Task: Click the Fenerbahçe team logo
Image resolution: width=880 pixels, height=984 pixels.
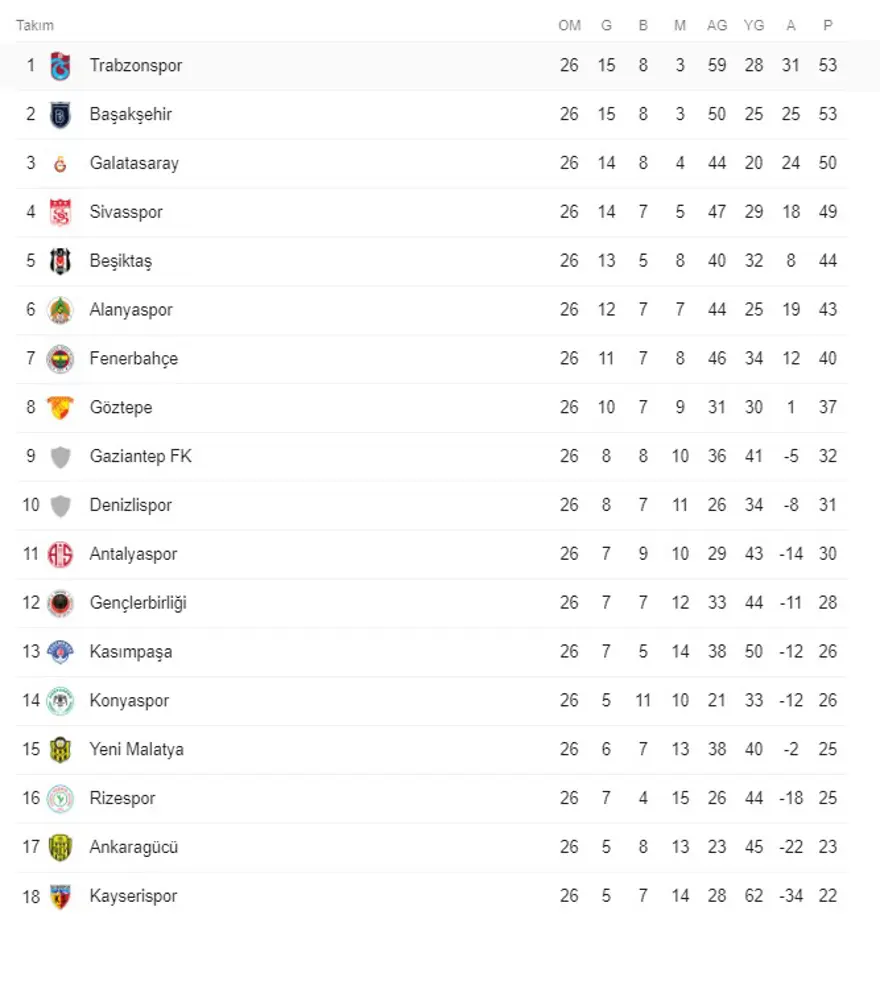Action: pos(61,359)
